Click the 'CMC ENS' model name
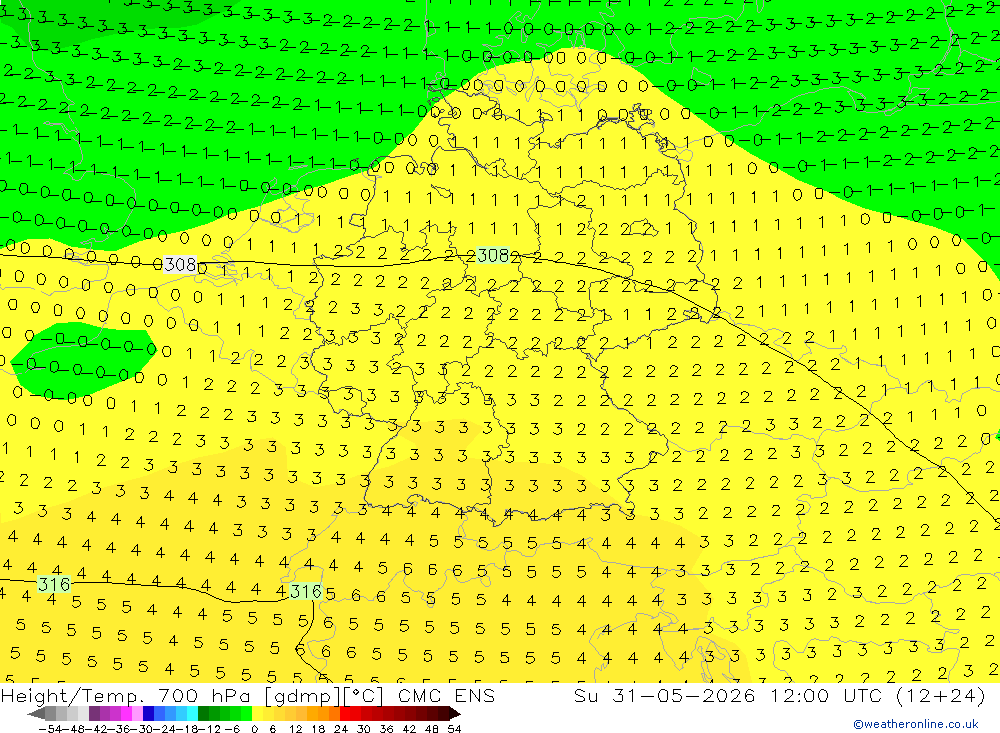1000x733 pixels. point(446,695)
